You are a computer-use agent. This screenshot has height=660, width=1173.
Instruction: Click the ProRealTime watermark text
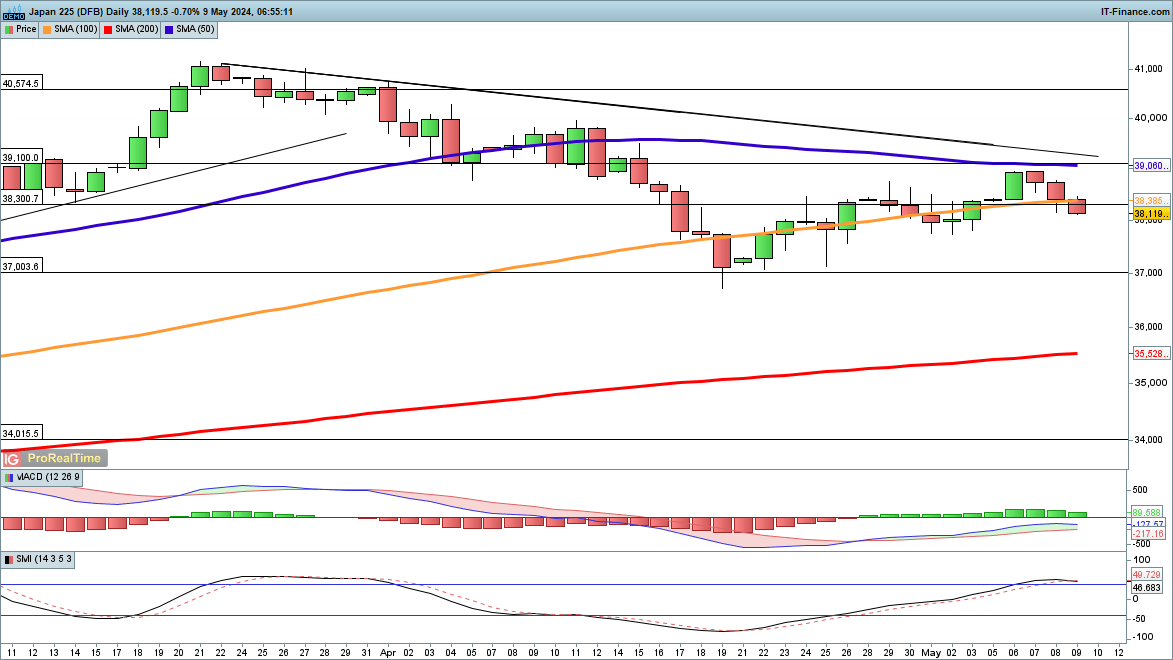point(64,458)
